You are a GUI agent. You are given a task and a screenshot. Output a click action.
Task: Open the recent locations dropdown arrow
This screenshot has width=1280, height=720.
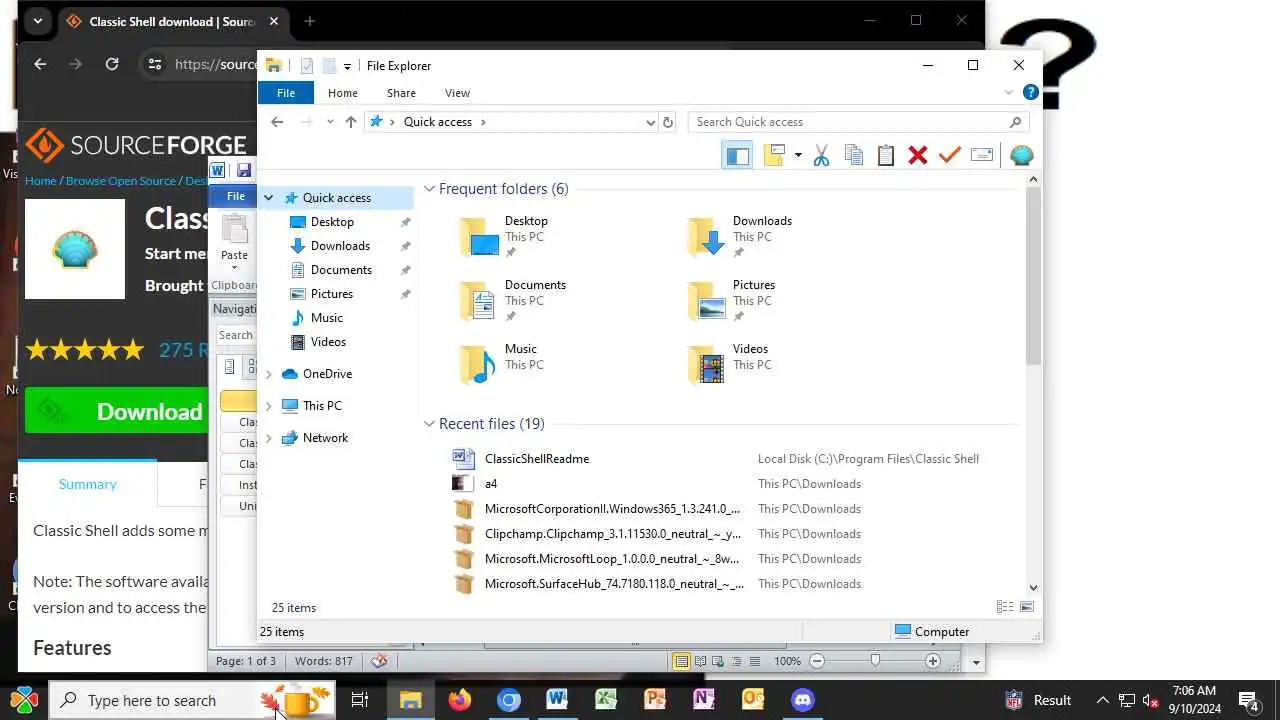tap(330, 122)
